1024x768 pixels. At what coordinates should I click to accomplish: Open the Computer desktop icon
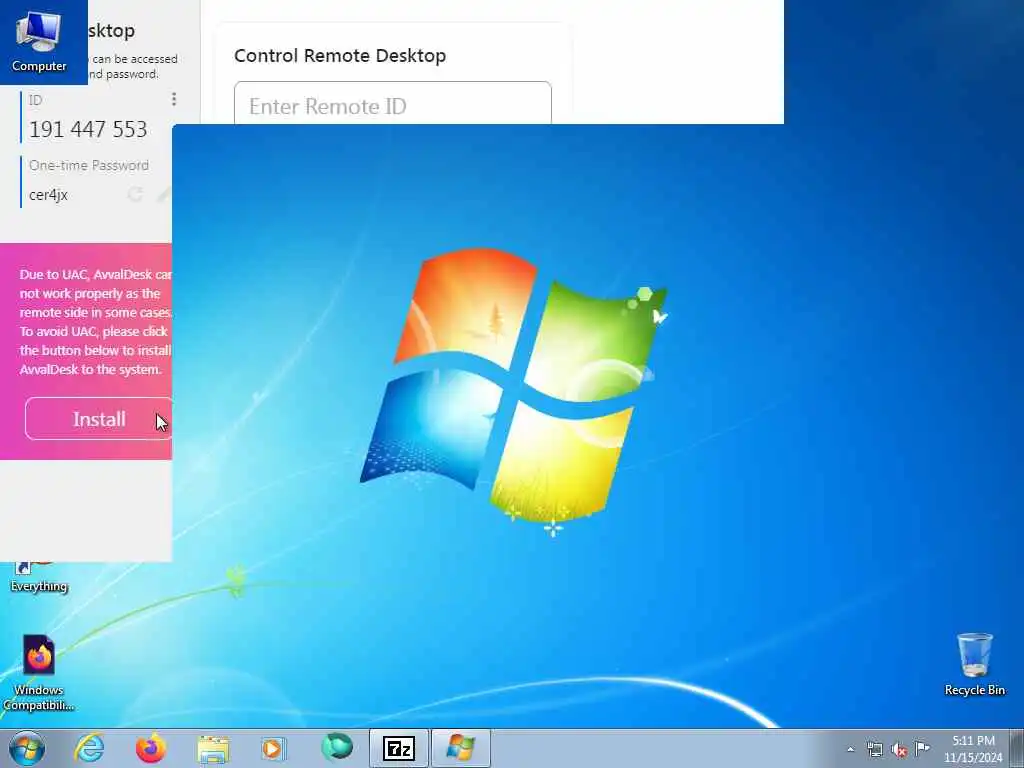(x=39, y=40)
